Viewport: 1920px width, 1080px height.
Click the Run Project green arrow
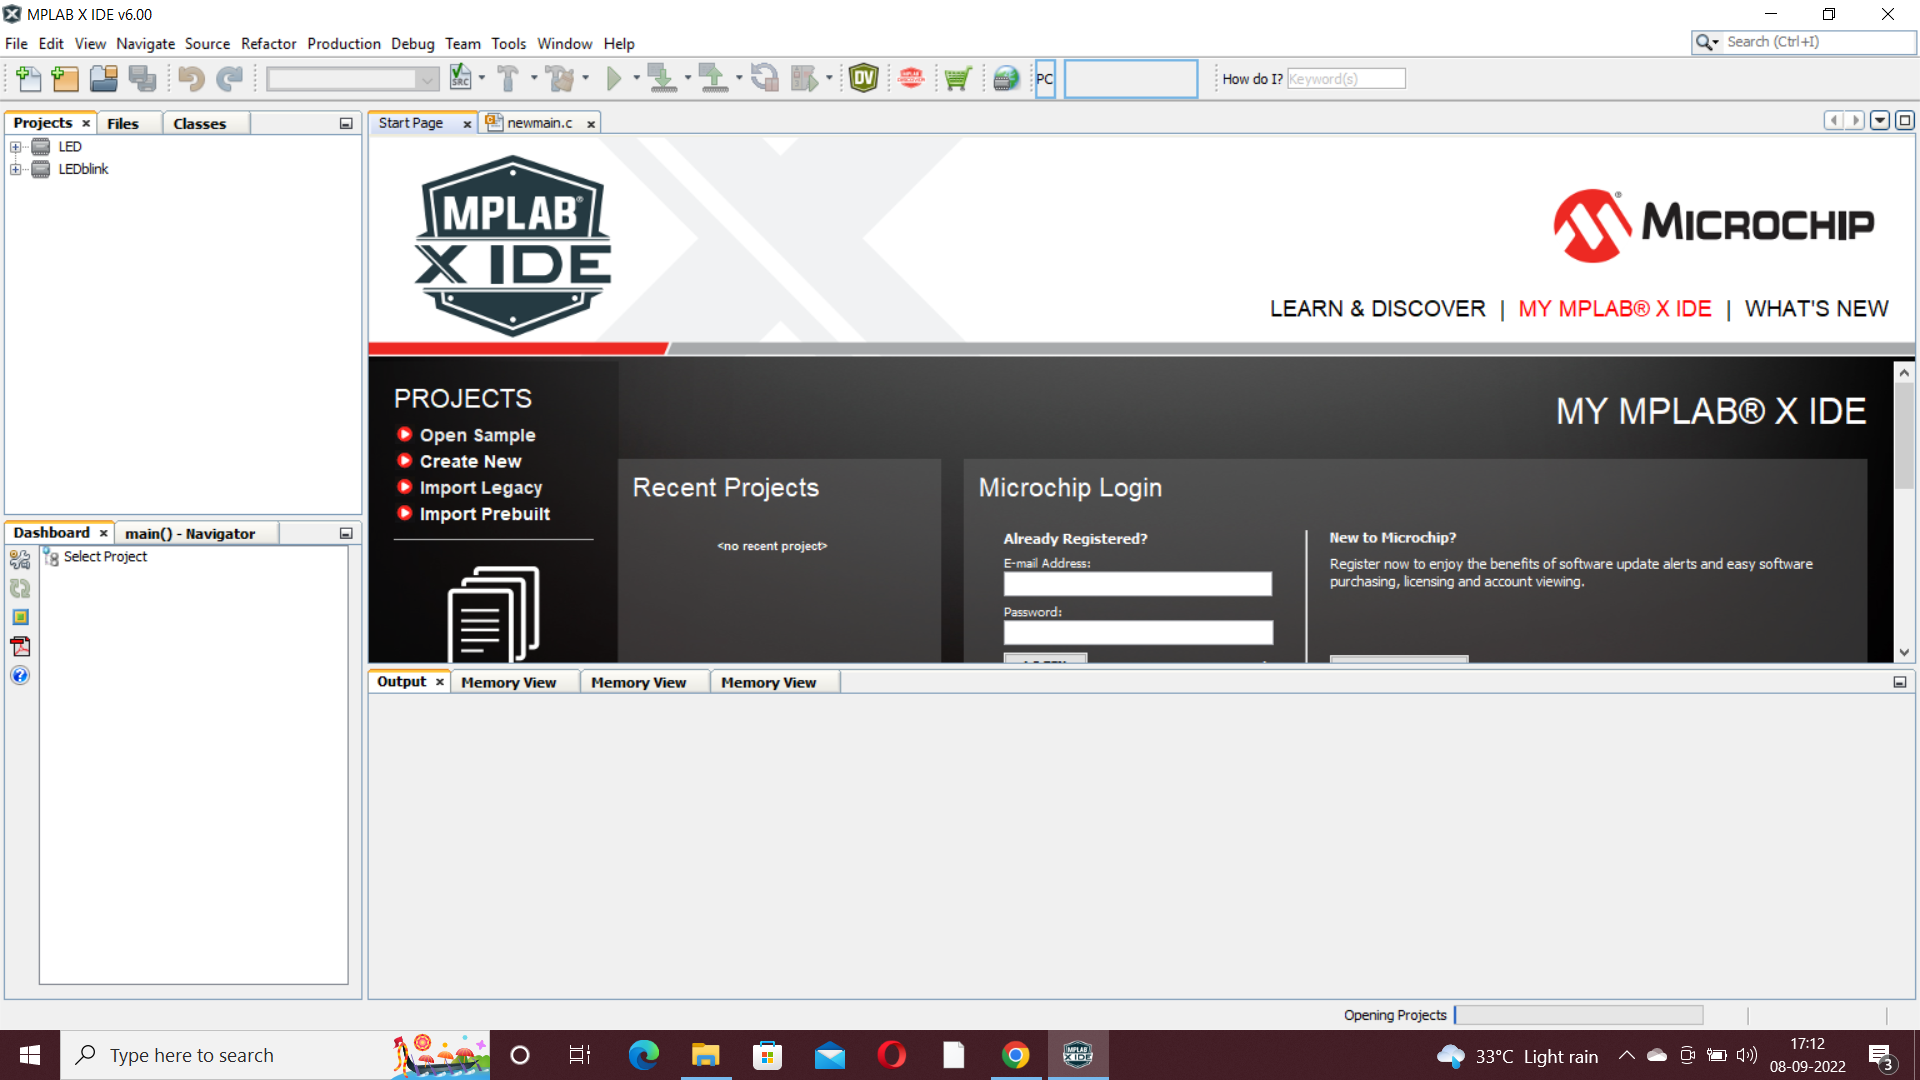tap(614, 78)
